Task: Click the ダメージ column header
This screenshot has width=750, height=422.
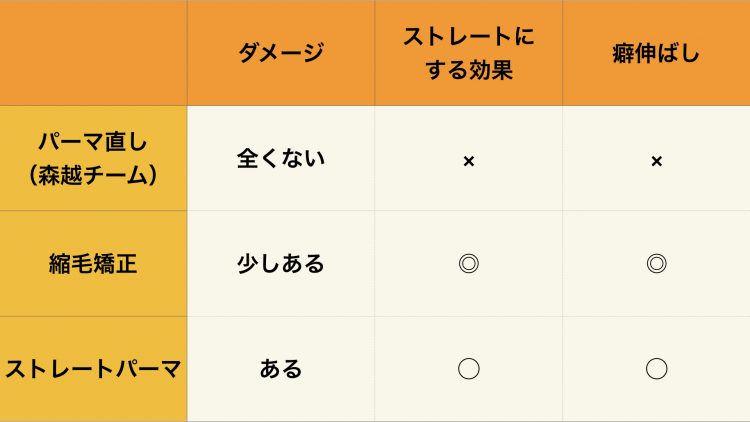Action: click(x=281, y=53)
